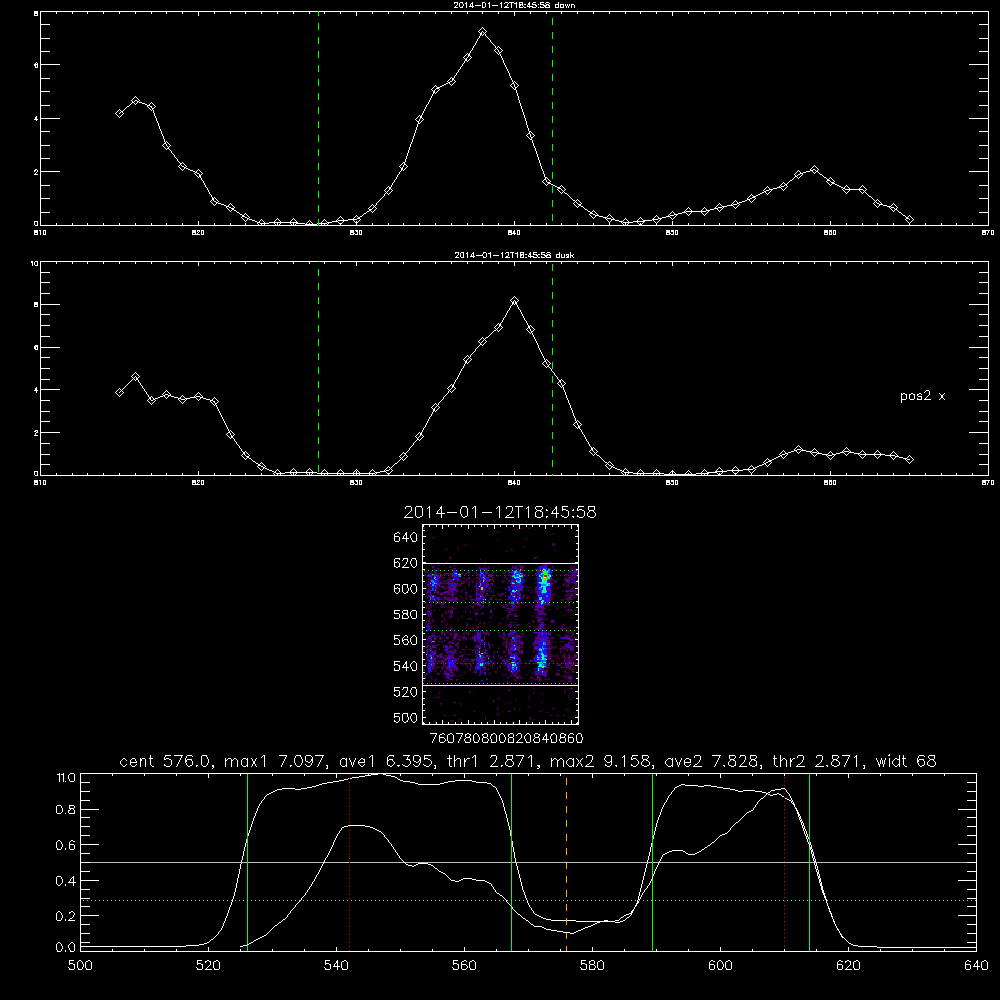Image resolution: width=1000 pixels, height=1000 pixels.
Task: Click y-axis label '0.8' of bottom plot
Action: point(66,810)
